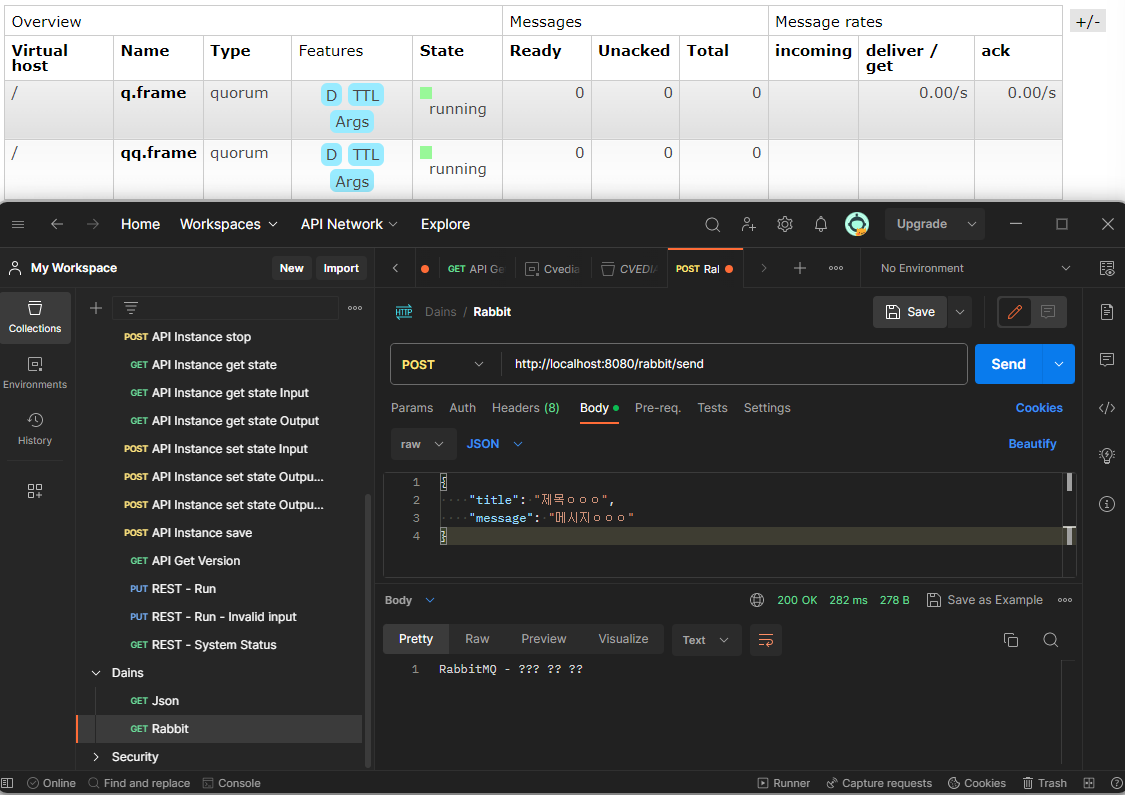
Task: Open the tab options three-dot menu
Action: click(x=836, y=268)
